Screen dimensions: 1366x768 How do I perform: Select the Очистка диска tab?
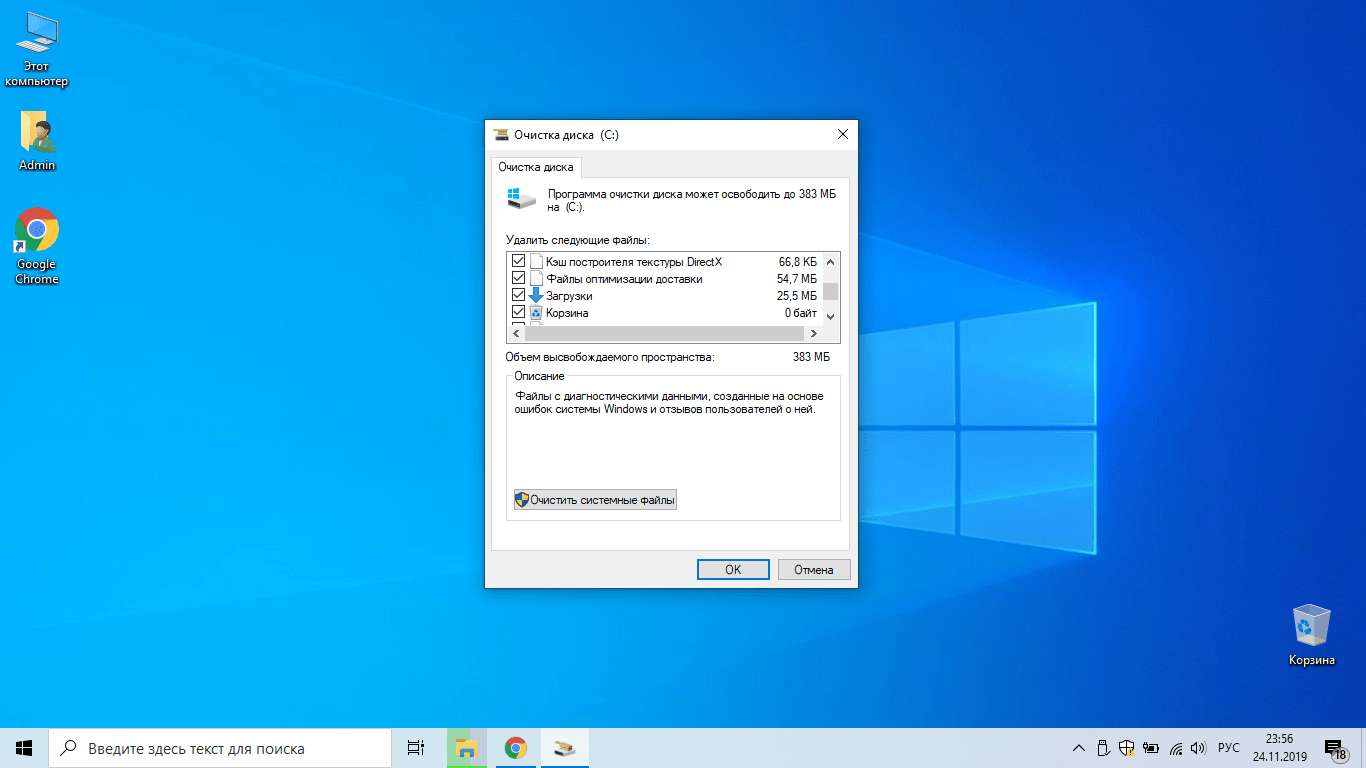(536, 168)
